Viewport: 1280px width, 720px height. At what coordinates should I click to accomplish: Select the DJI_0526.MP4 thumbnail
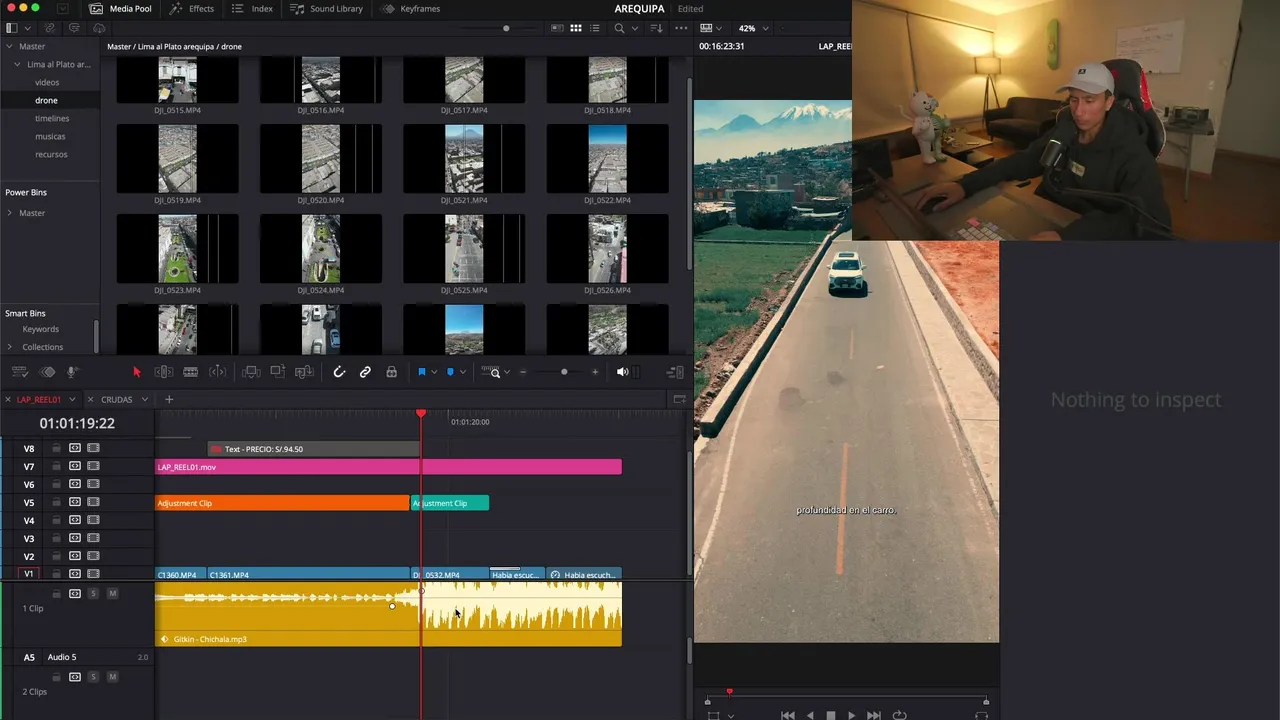click(x=607, y=248)
